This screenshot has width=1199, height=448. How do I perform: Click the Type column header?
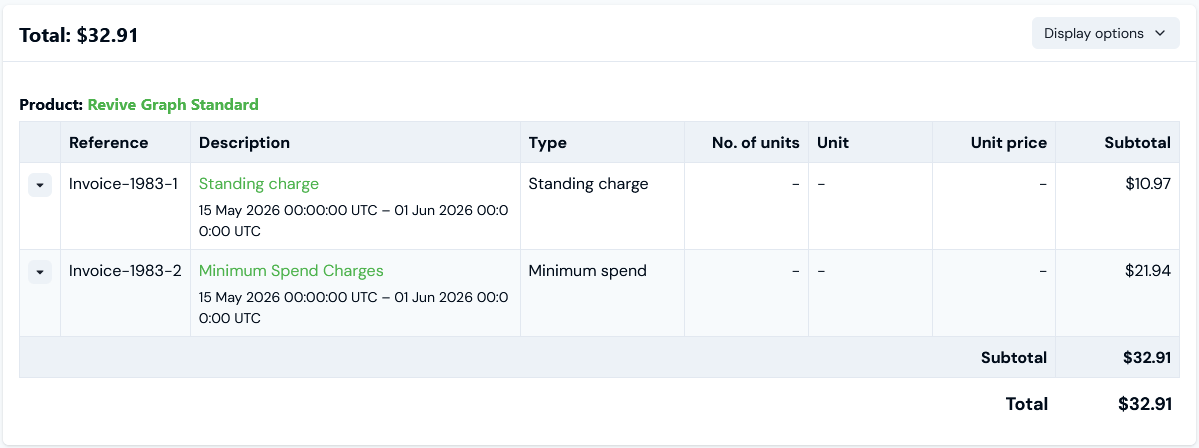tap(548, 142)
